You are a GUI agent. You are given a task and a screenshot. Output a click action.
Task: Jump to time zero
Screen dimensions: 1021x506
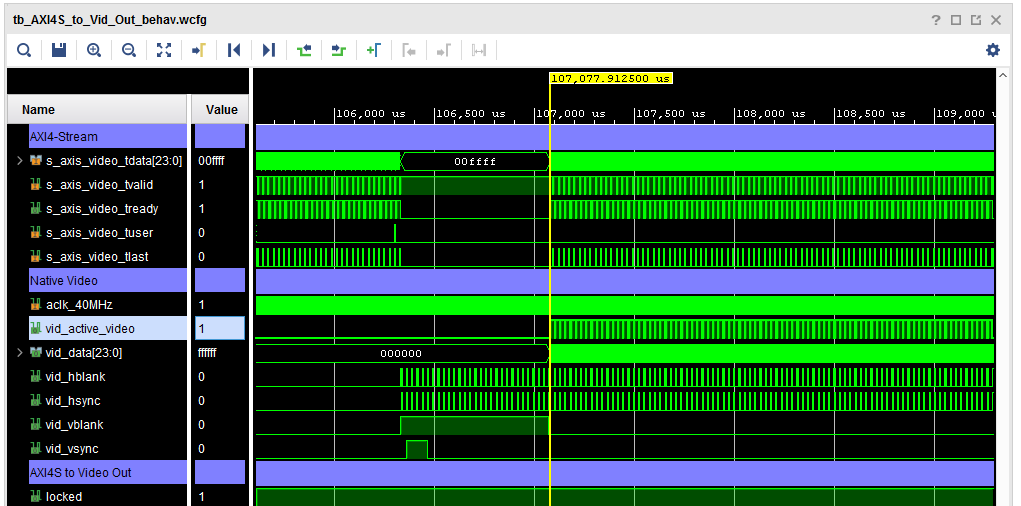234,50
